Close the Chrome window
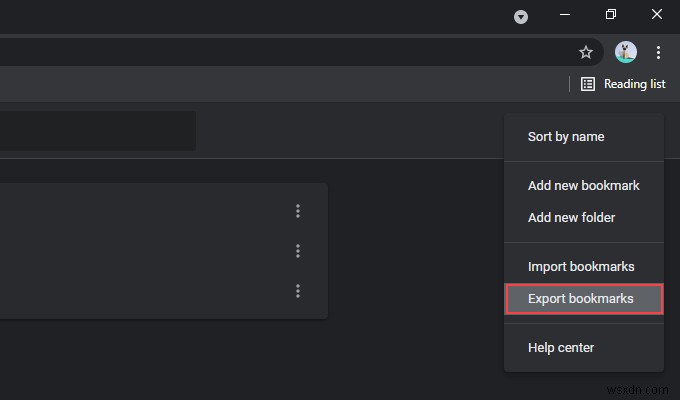680x400 pixels. 656,15
